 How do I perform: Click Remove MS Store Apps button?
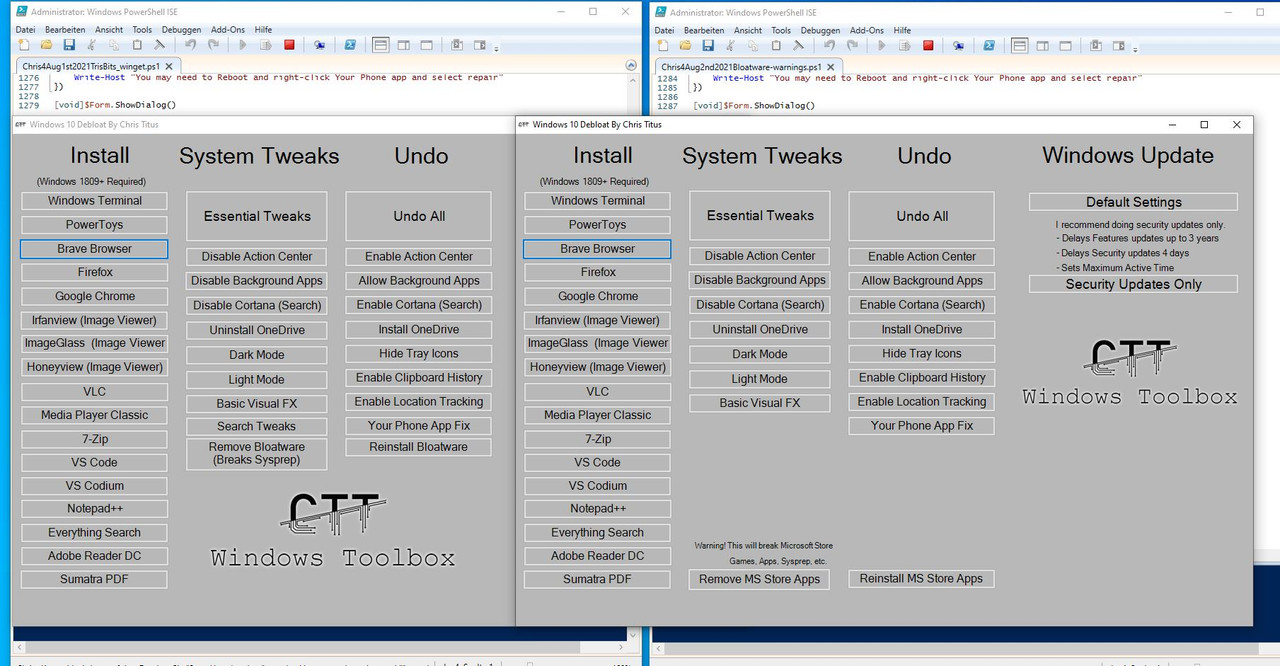[760, 579]
